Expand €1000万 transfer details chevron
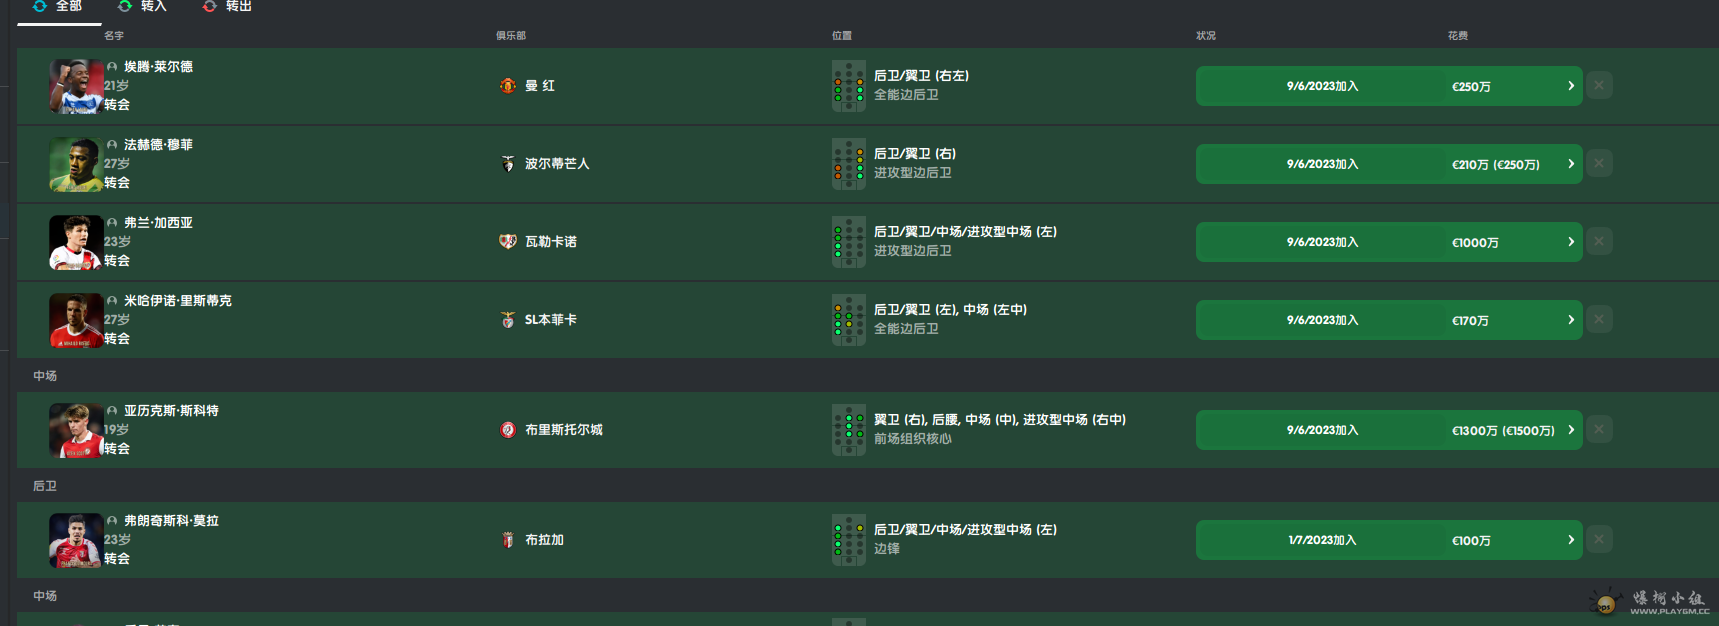Viewport: 1719px width, 626px height. point(1571,242)
